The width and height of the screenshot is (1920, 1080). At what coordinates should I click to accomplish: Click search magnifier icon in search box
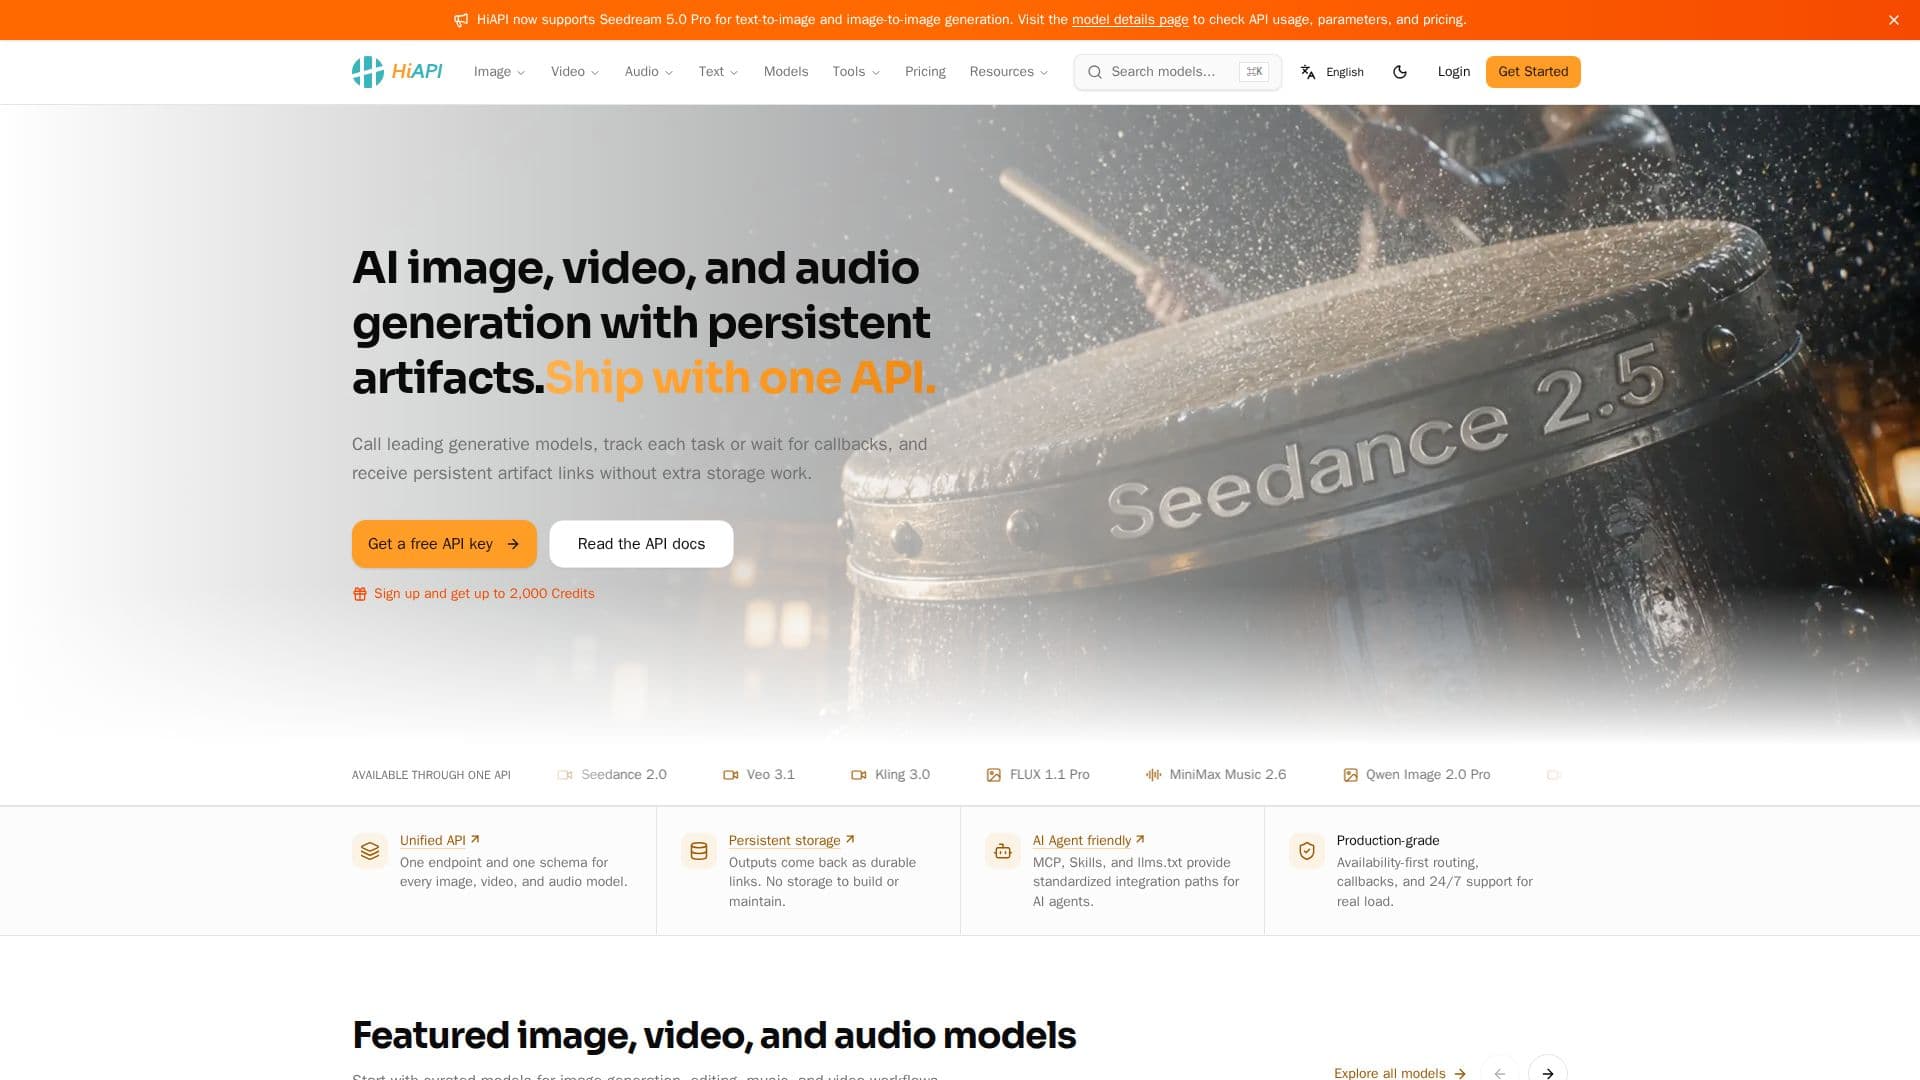click(1095, 72)
